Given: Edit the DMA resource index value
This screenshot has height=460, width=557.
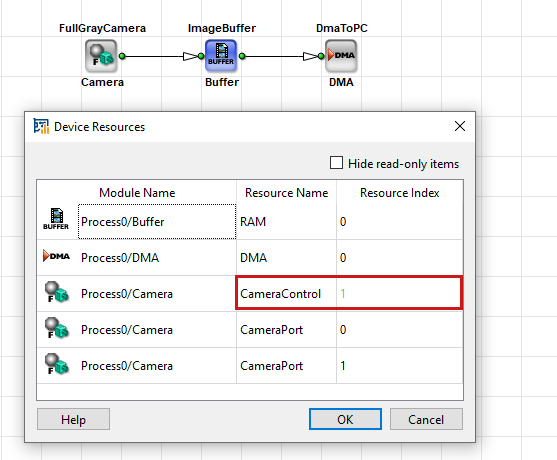Looking at the screenshot, I should coord(400,258).
